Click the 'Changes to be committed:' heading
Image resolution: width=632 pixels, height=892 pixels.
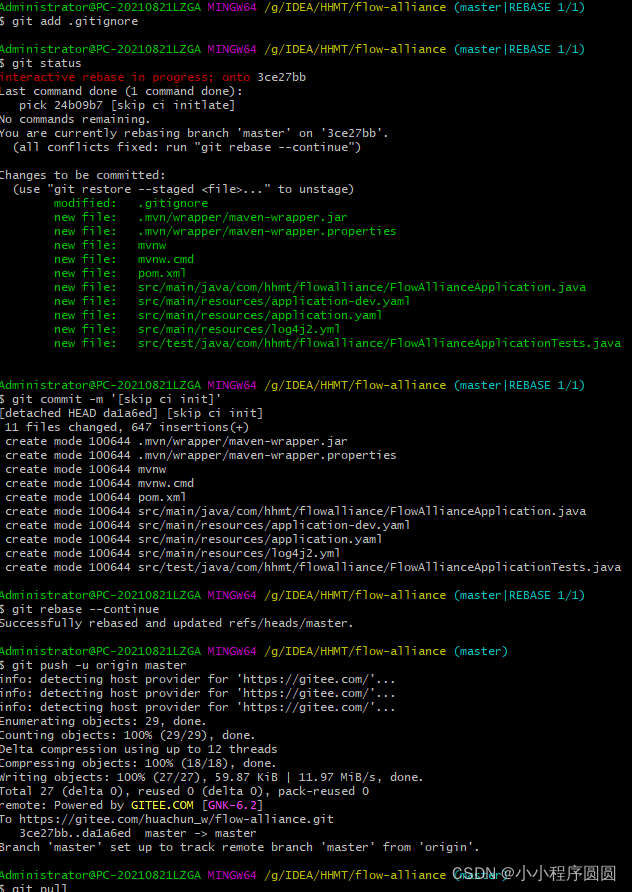[83, 175]
